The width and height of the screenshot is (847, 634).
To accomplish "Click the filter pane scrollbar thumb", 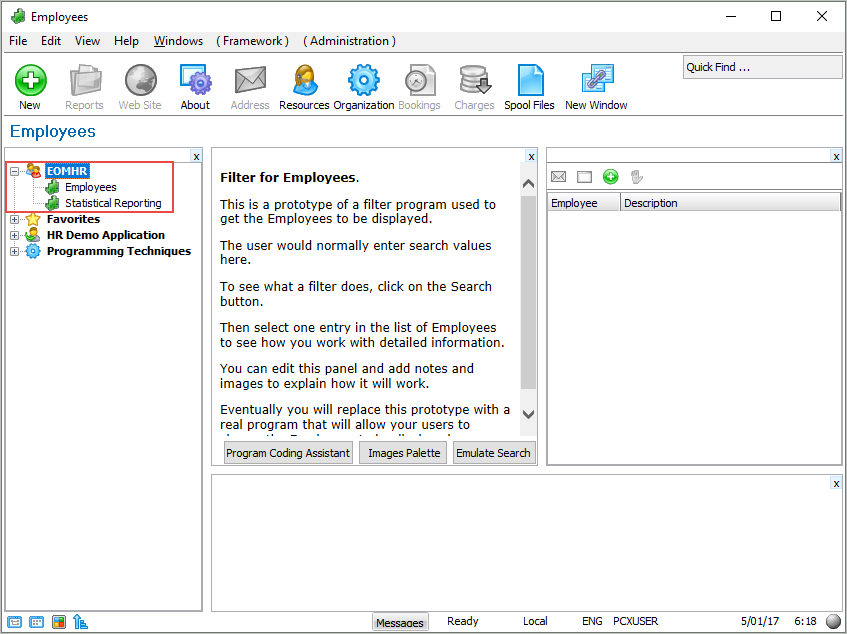I will click(x=529, y=292).
